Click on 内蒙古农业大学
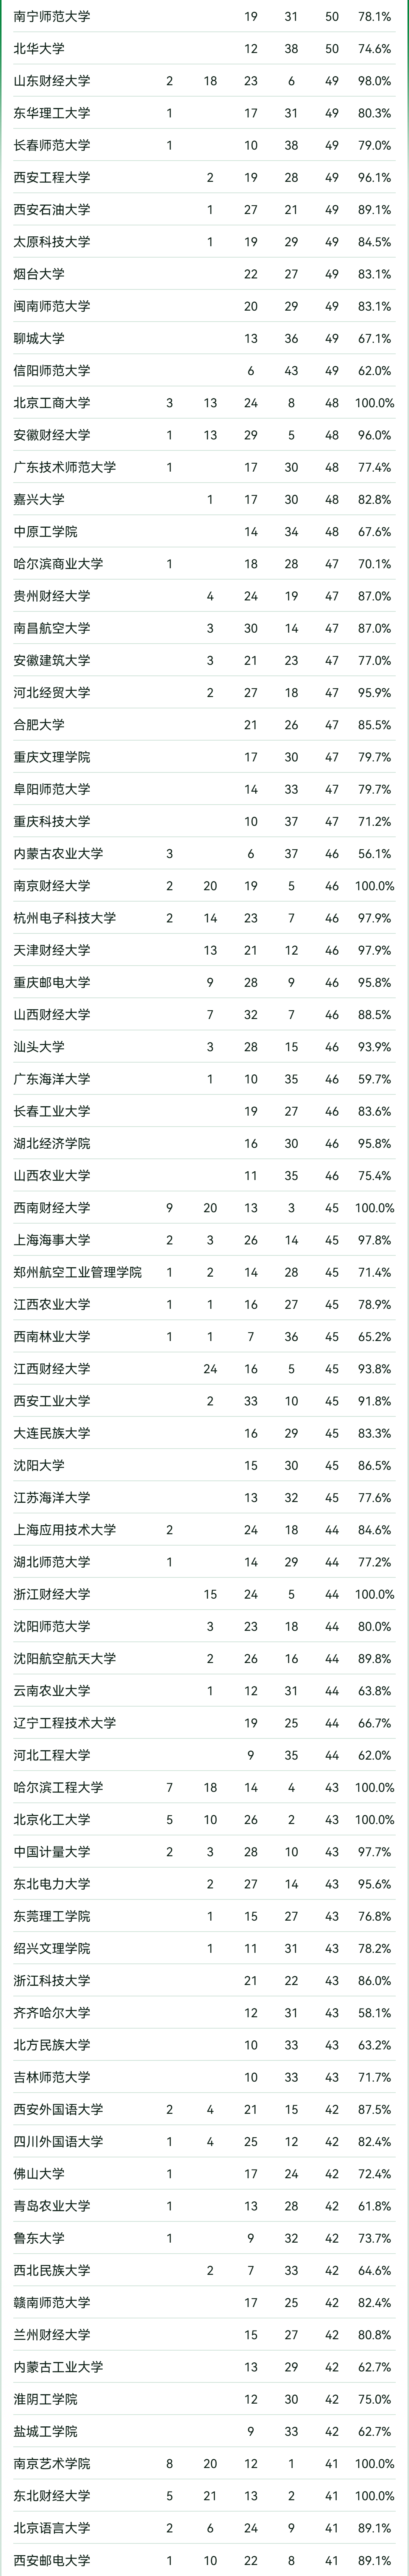The image size is (409, 2576). tap(58, 854)
